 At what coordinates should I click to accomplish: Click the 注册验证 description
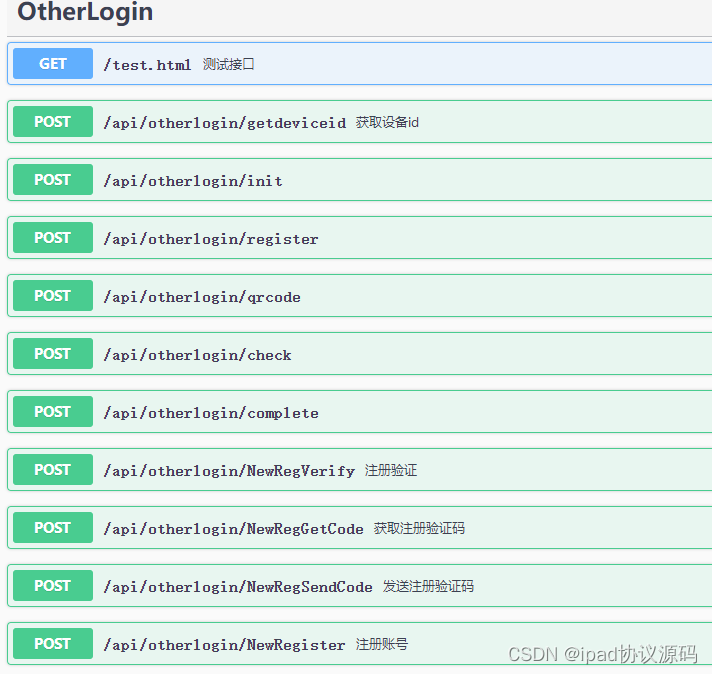coord(391,470)
